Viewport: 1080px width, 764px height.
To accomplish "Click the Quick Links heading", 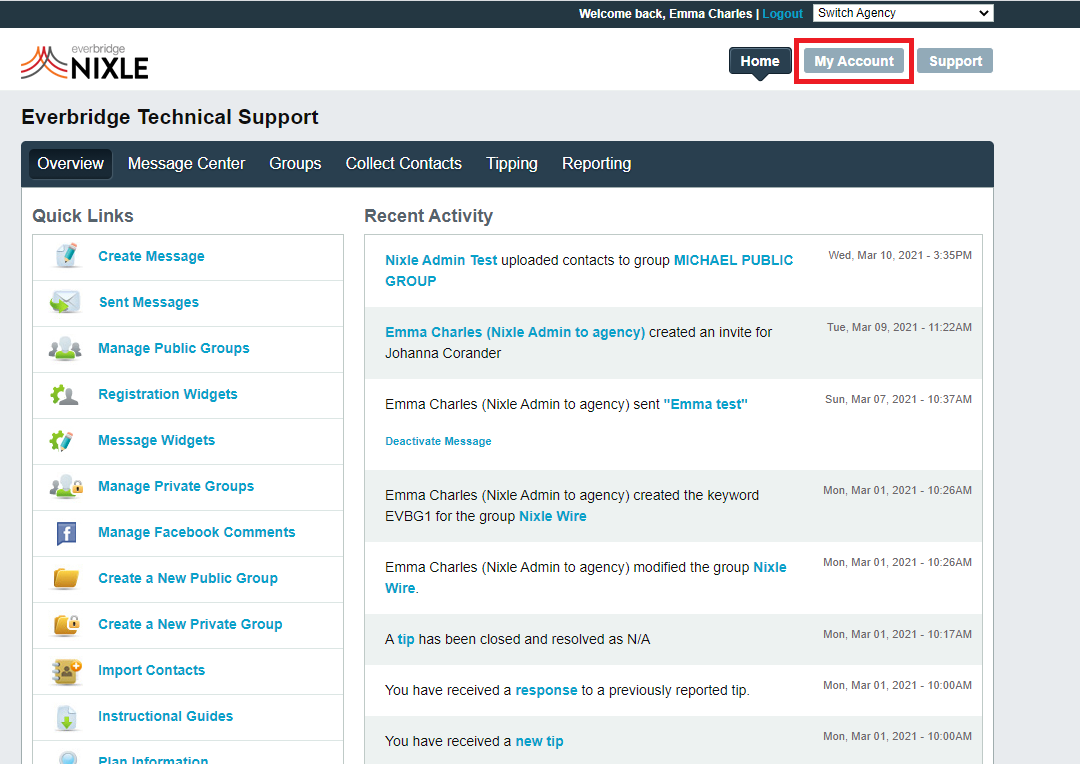I will [x=83, y=216].
